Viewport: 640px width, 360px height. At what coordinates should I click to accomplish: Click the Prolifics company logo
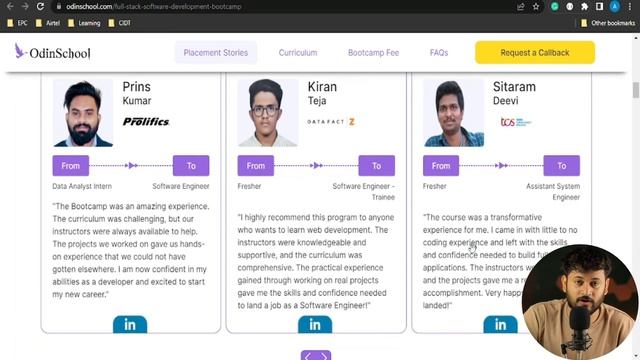point(146,122)
